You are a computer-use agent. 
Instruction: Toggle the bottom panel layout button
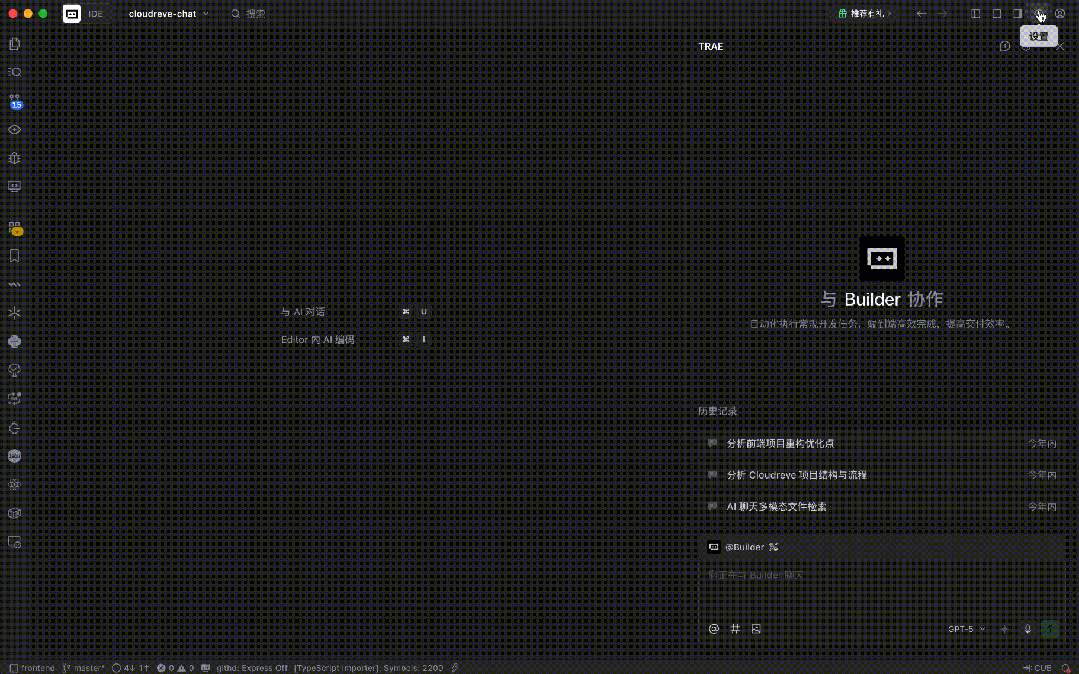(x=997, y=14)
